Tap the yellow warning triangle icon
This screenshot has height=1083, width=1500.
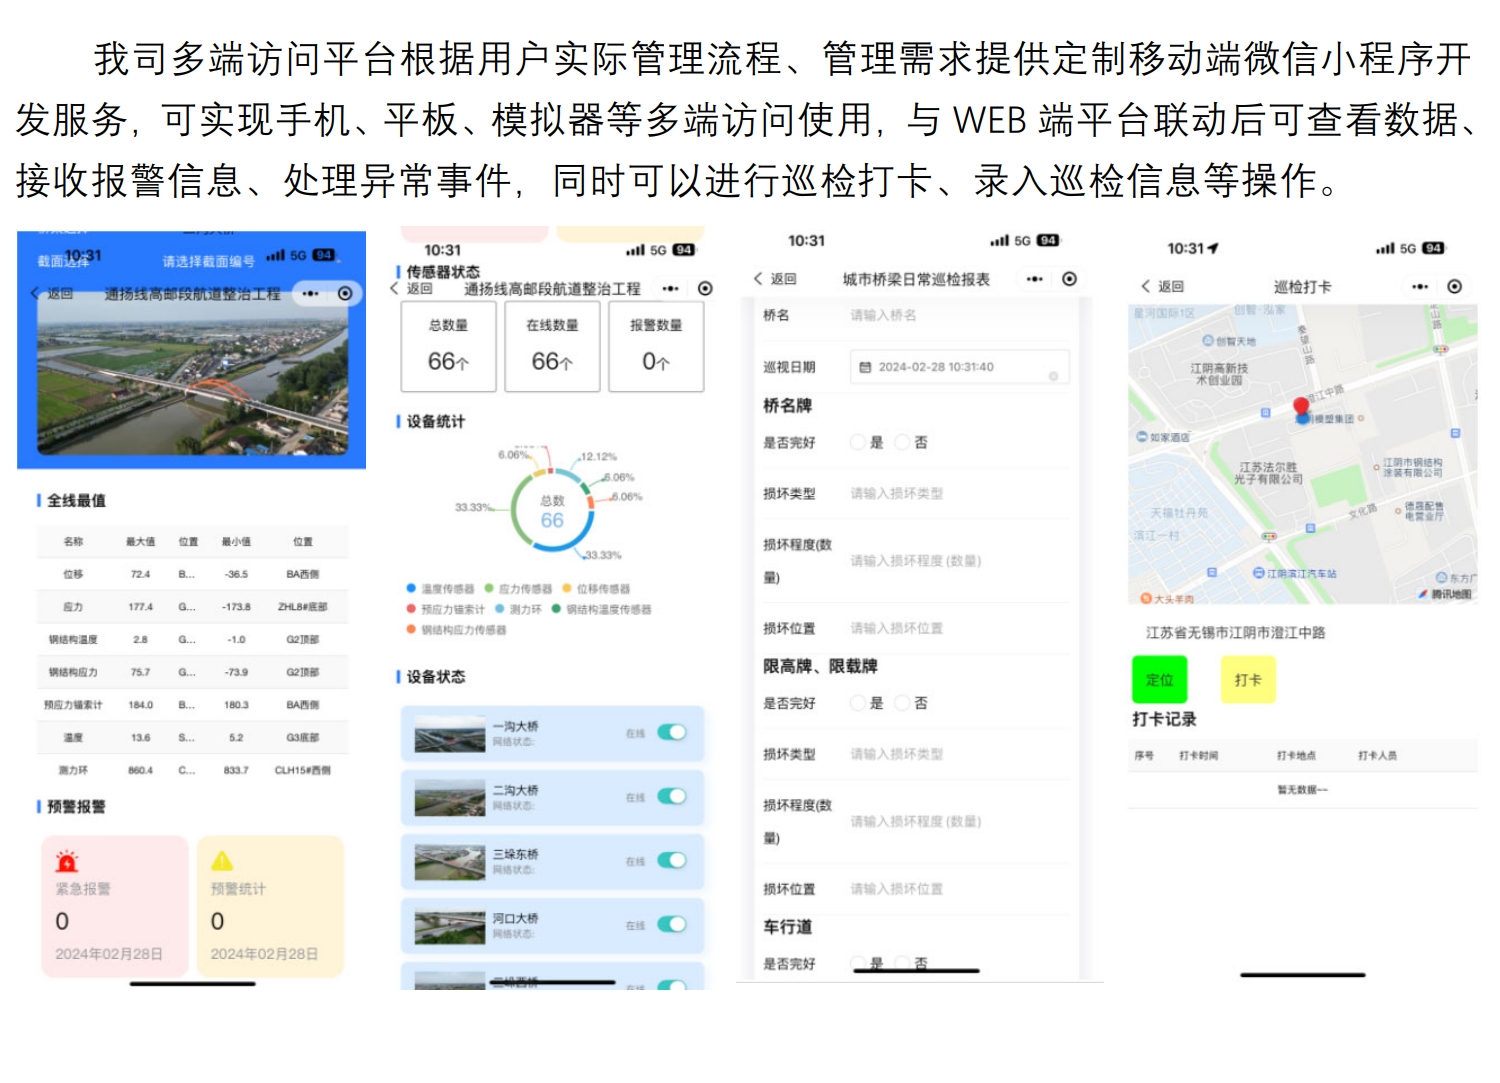pos(222,861)
